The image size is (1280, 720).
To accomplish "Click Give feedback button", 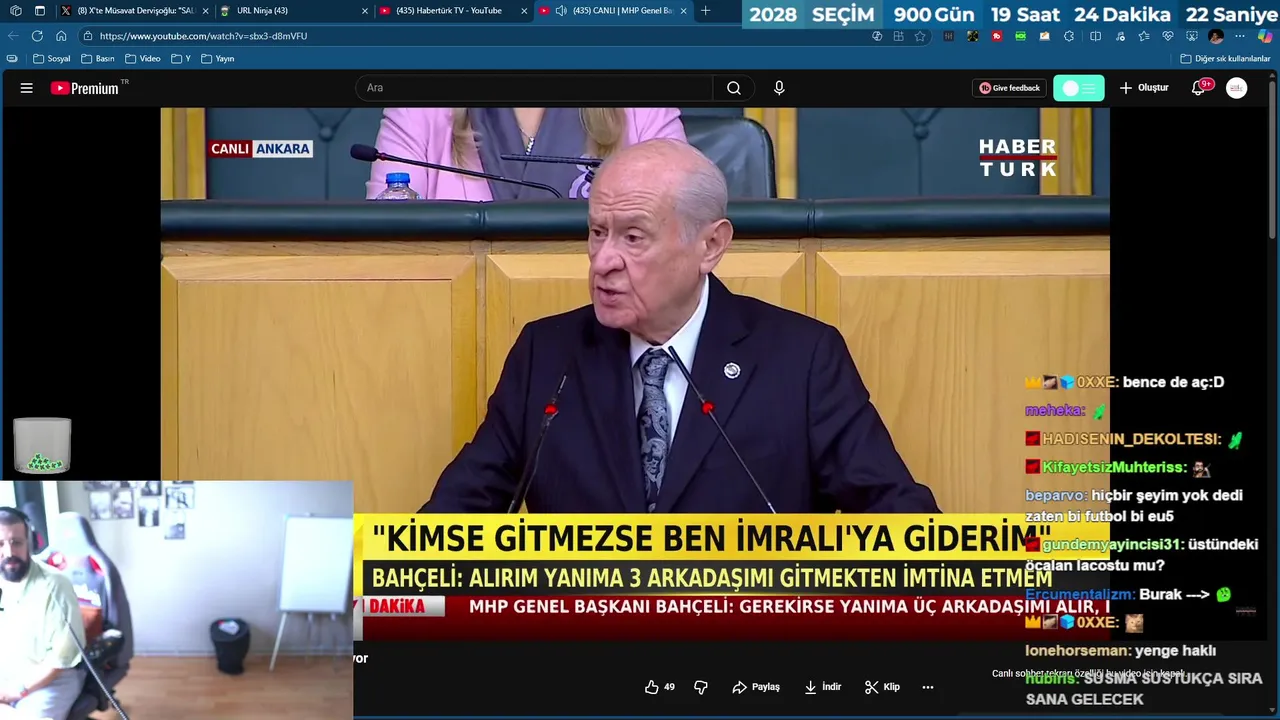I will click(1009, 88).
